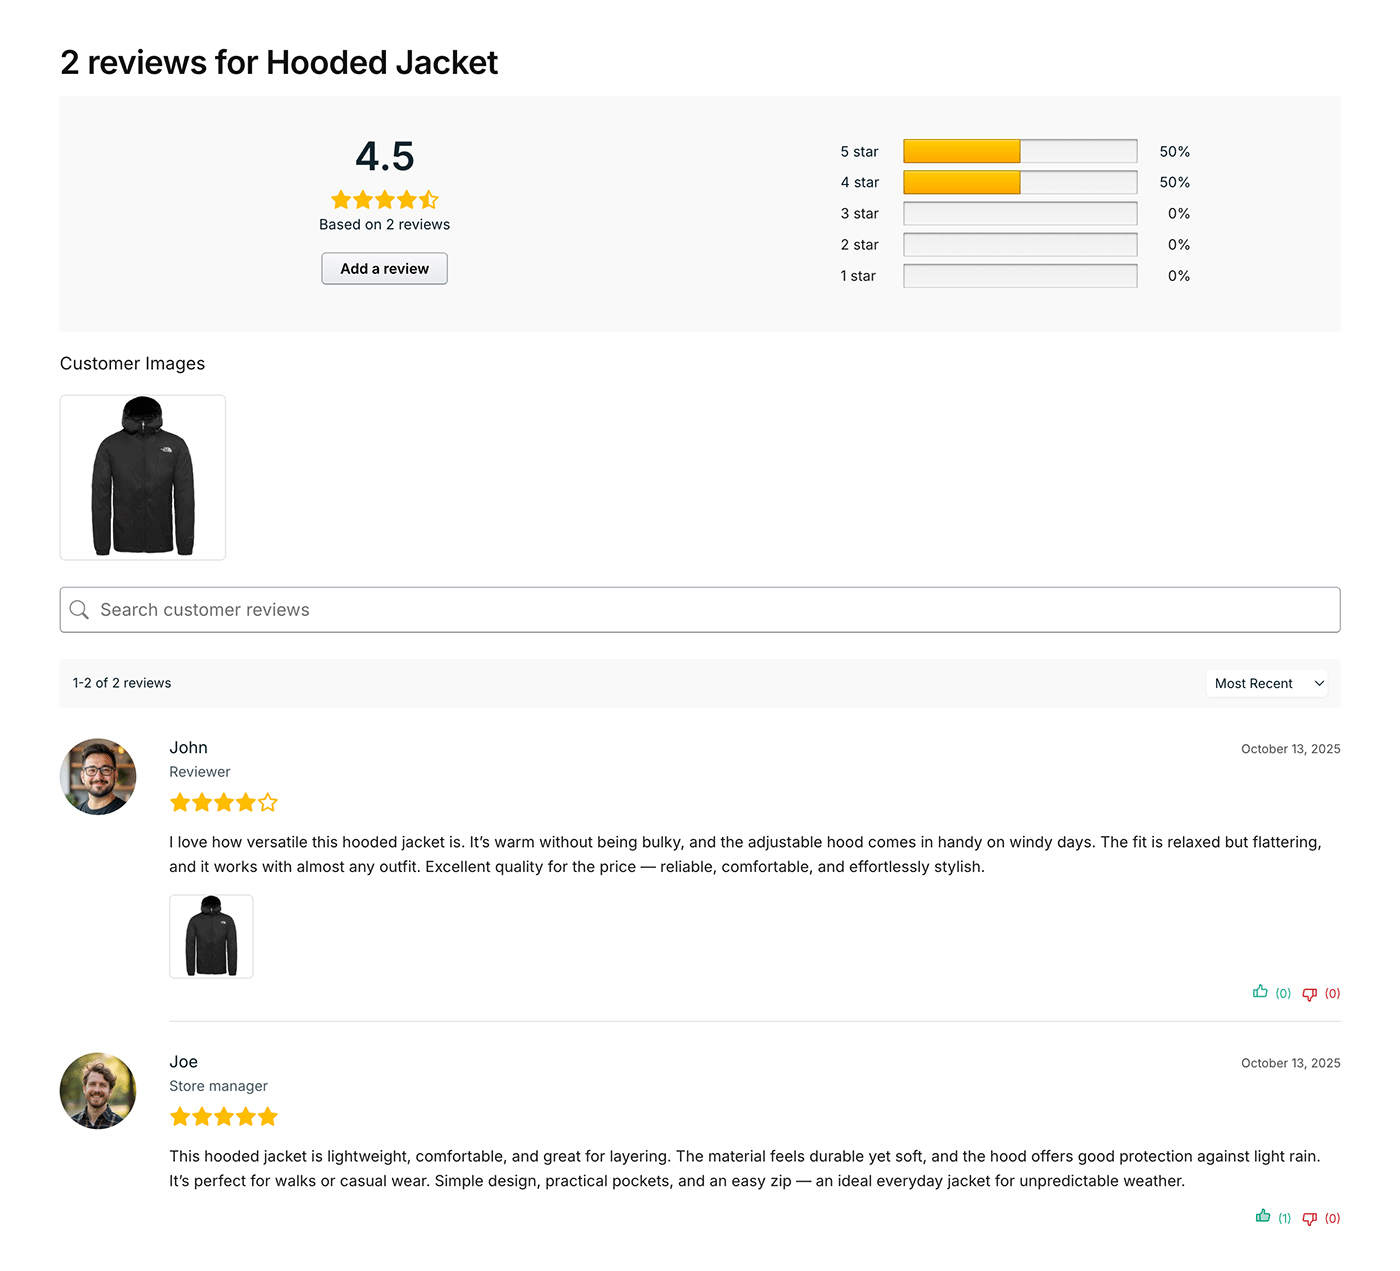Filter reviews by 4 star label
This screenshot has height=1271, width=1400.
859,183
